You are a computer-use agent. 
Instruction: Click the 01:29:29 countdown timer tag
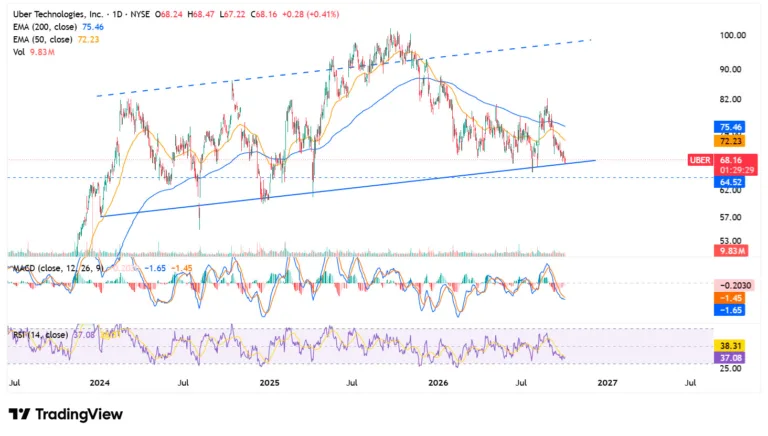(736, 170)
